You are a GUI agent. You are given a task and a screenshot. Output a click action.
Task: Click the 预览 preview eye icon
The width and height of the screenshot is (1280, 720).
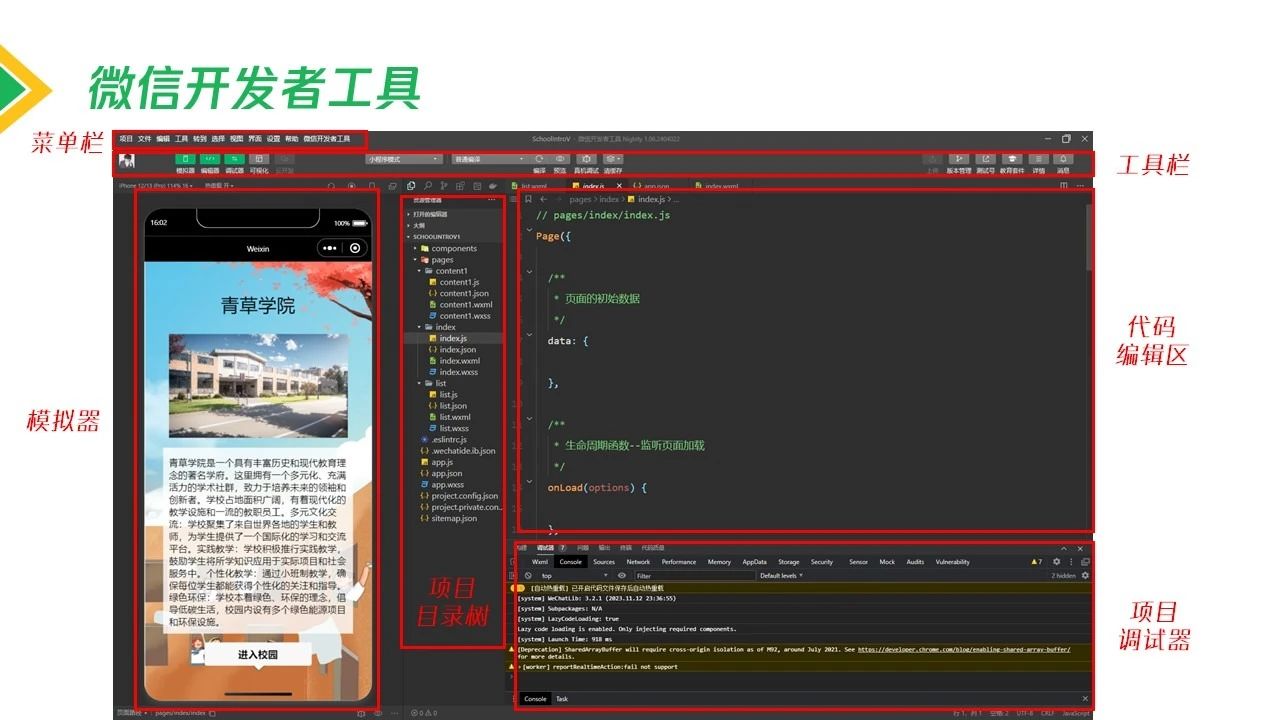(560, 159)
